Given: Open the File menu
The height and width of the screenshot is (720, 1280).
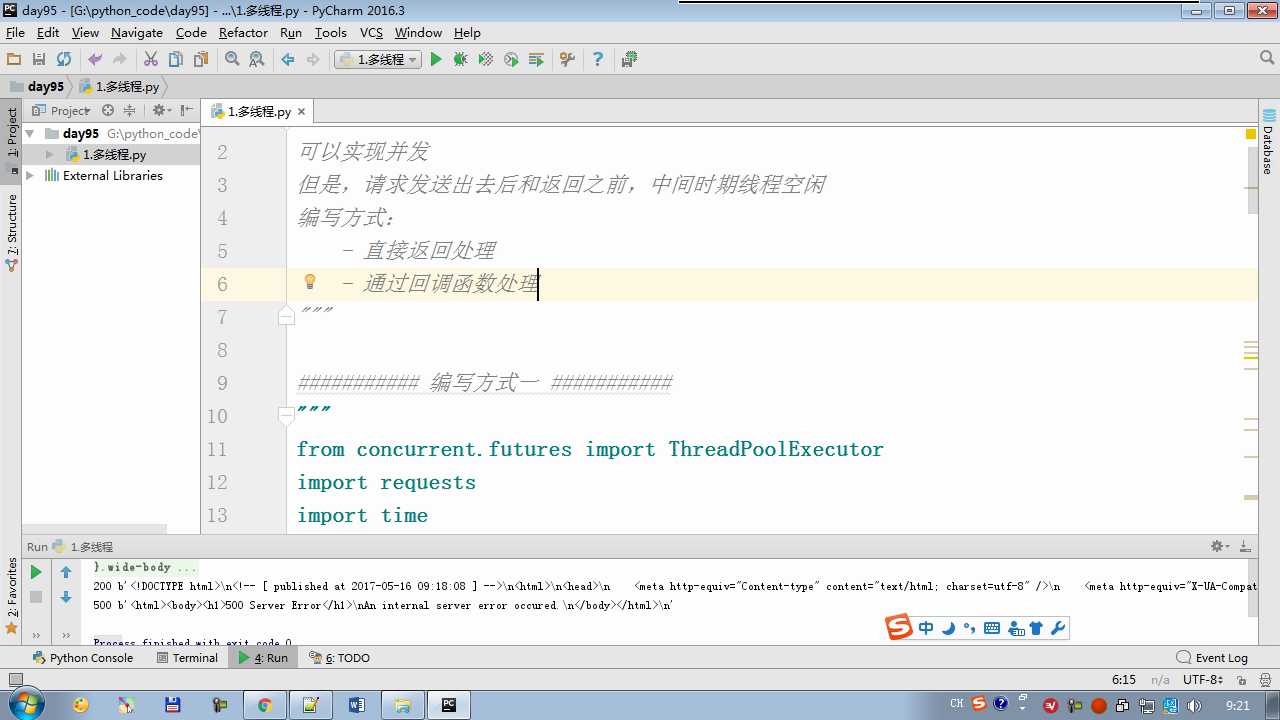Looking at the screenshot, I should pos(15,33).
